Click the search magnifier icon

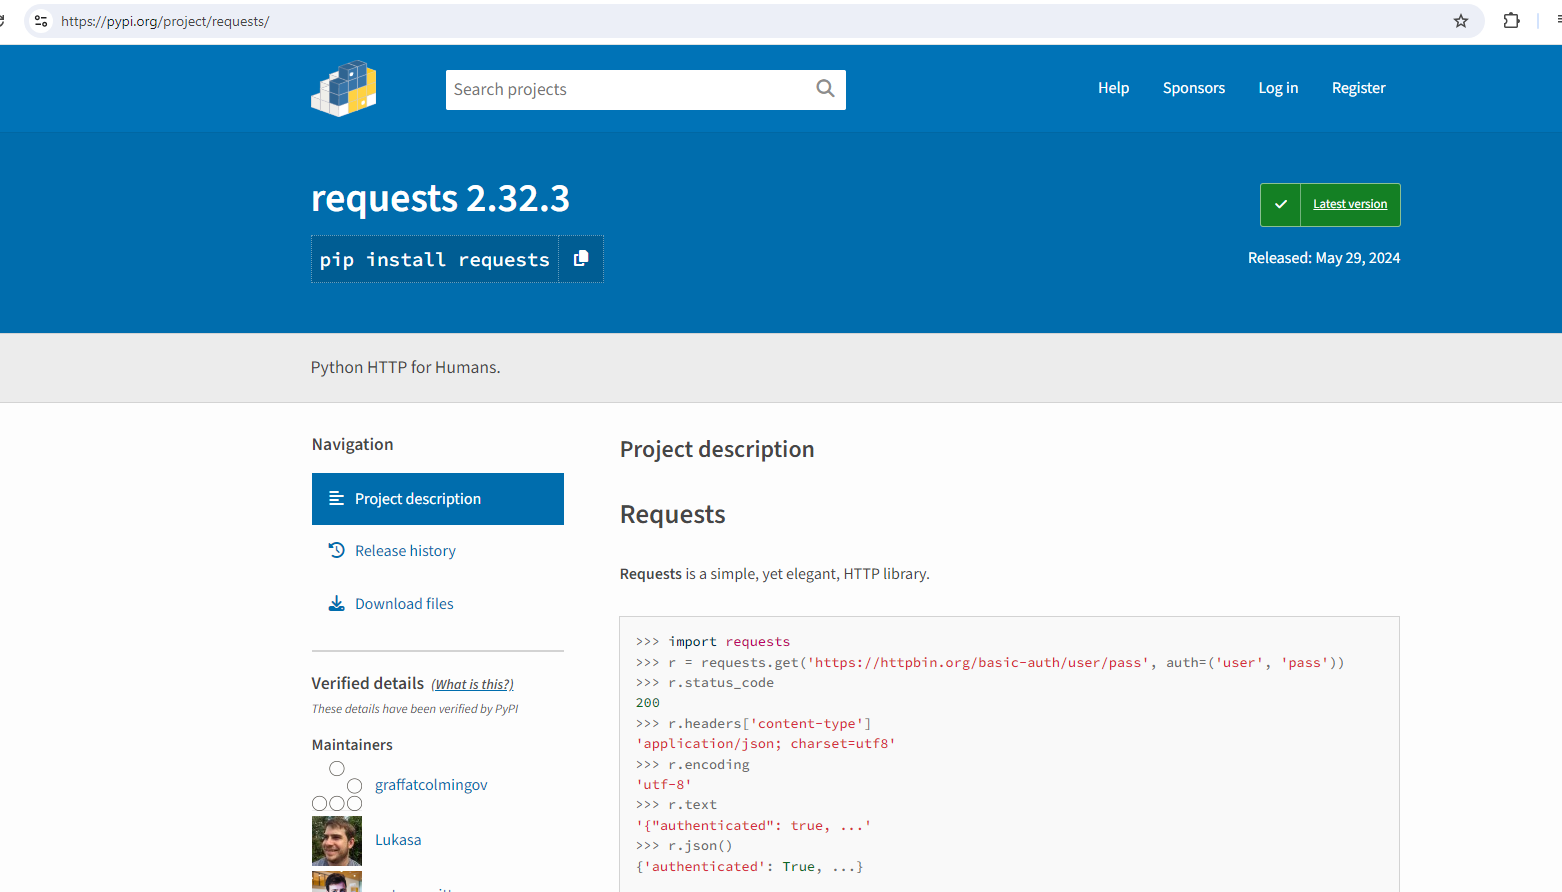tap(825, 89)
